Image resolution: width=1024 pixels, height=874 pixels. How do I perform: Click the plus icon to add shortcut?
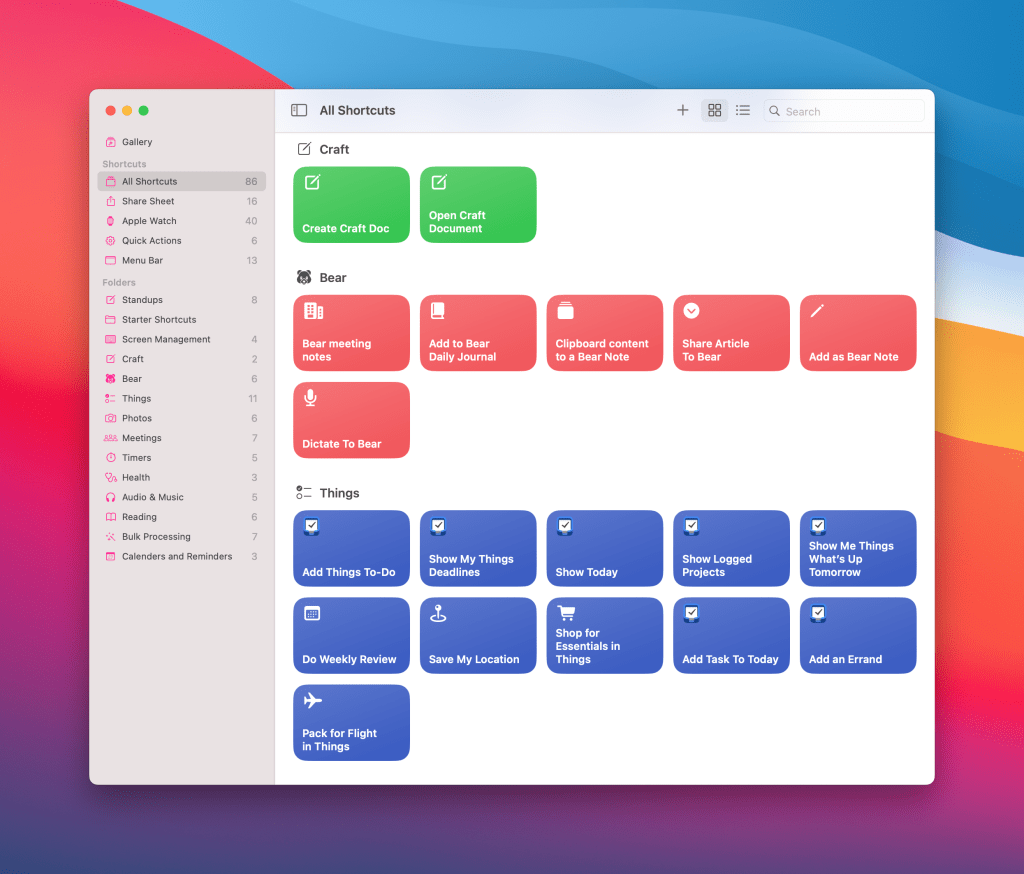(x=683, y=111)
